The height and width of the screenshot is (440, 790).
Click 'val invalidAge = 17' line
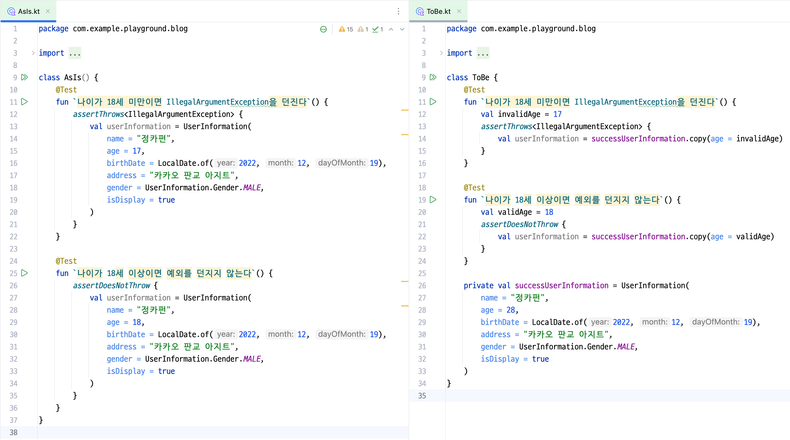(x=521, y=114)
